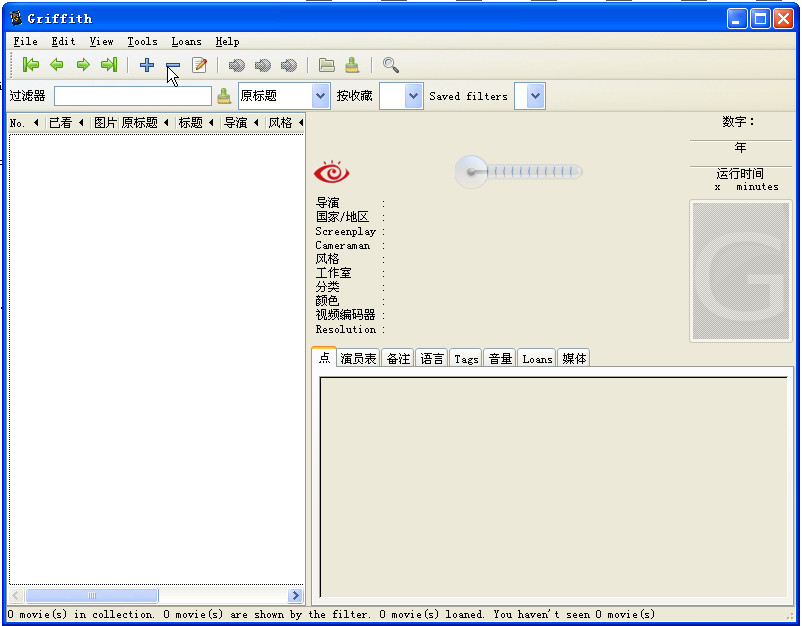Open the collection folder toolbar icon

click(x=326, y=65)
